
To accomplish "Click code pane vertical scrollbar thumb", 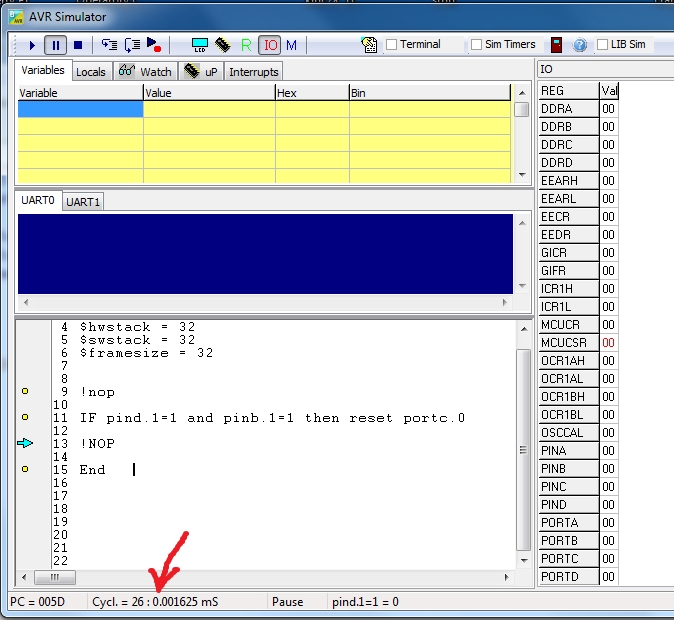I will pyautogui.click(x=523, y=450).
